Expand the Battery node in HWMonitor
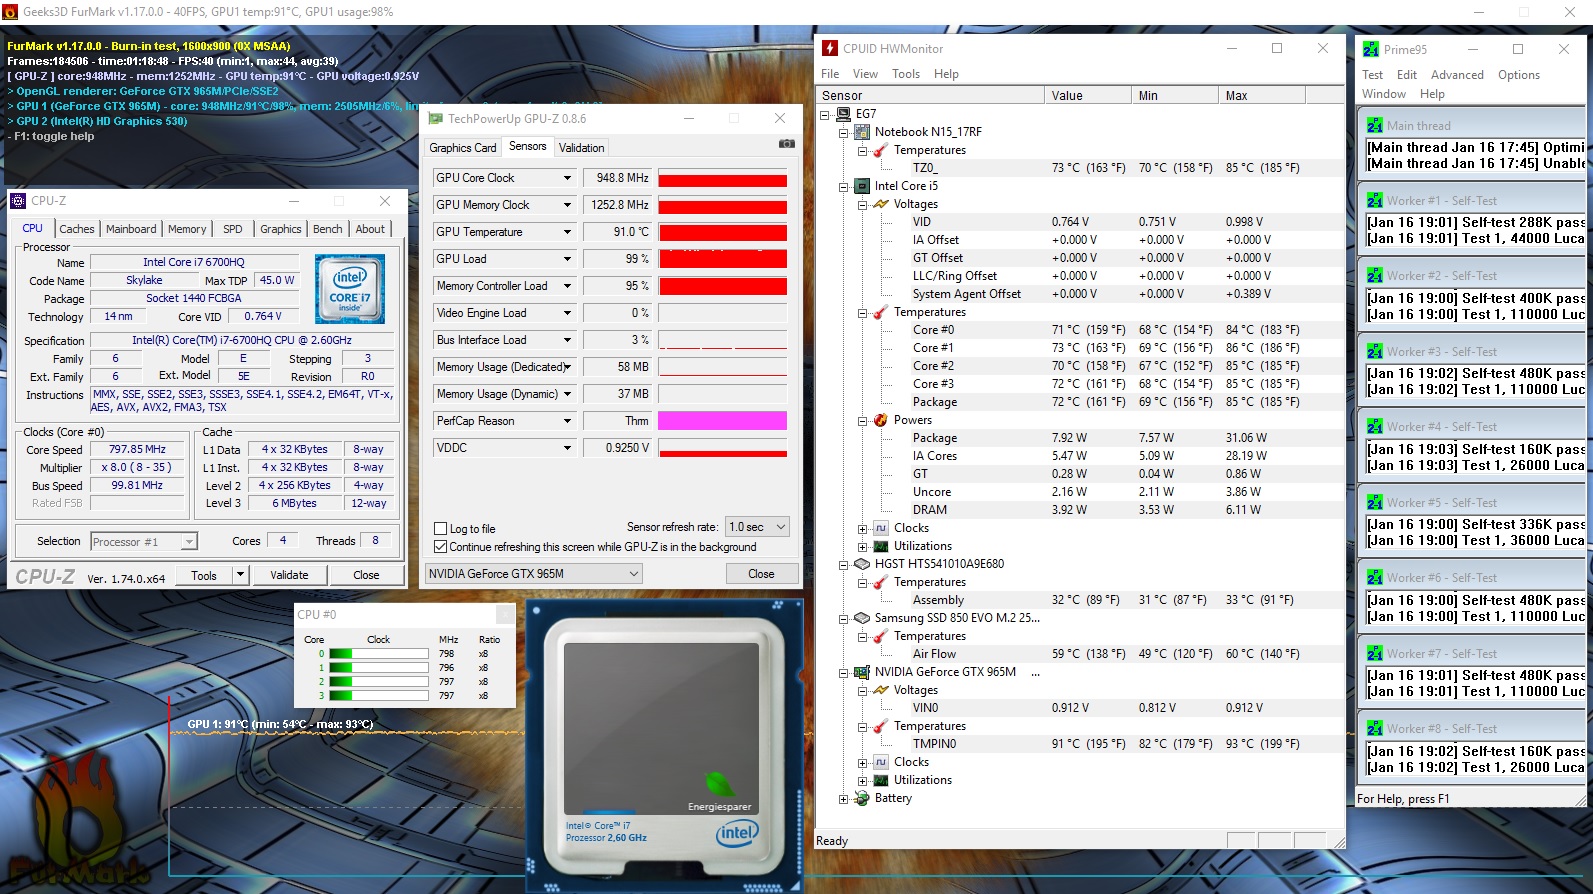 (843, 799)
